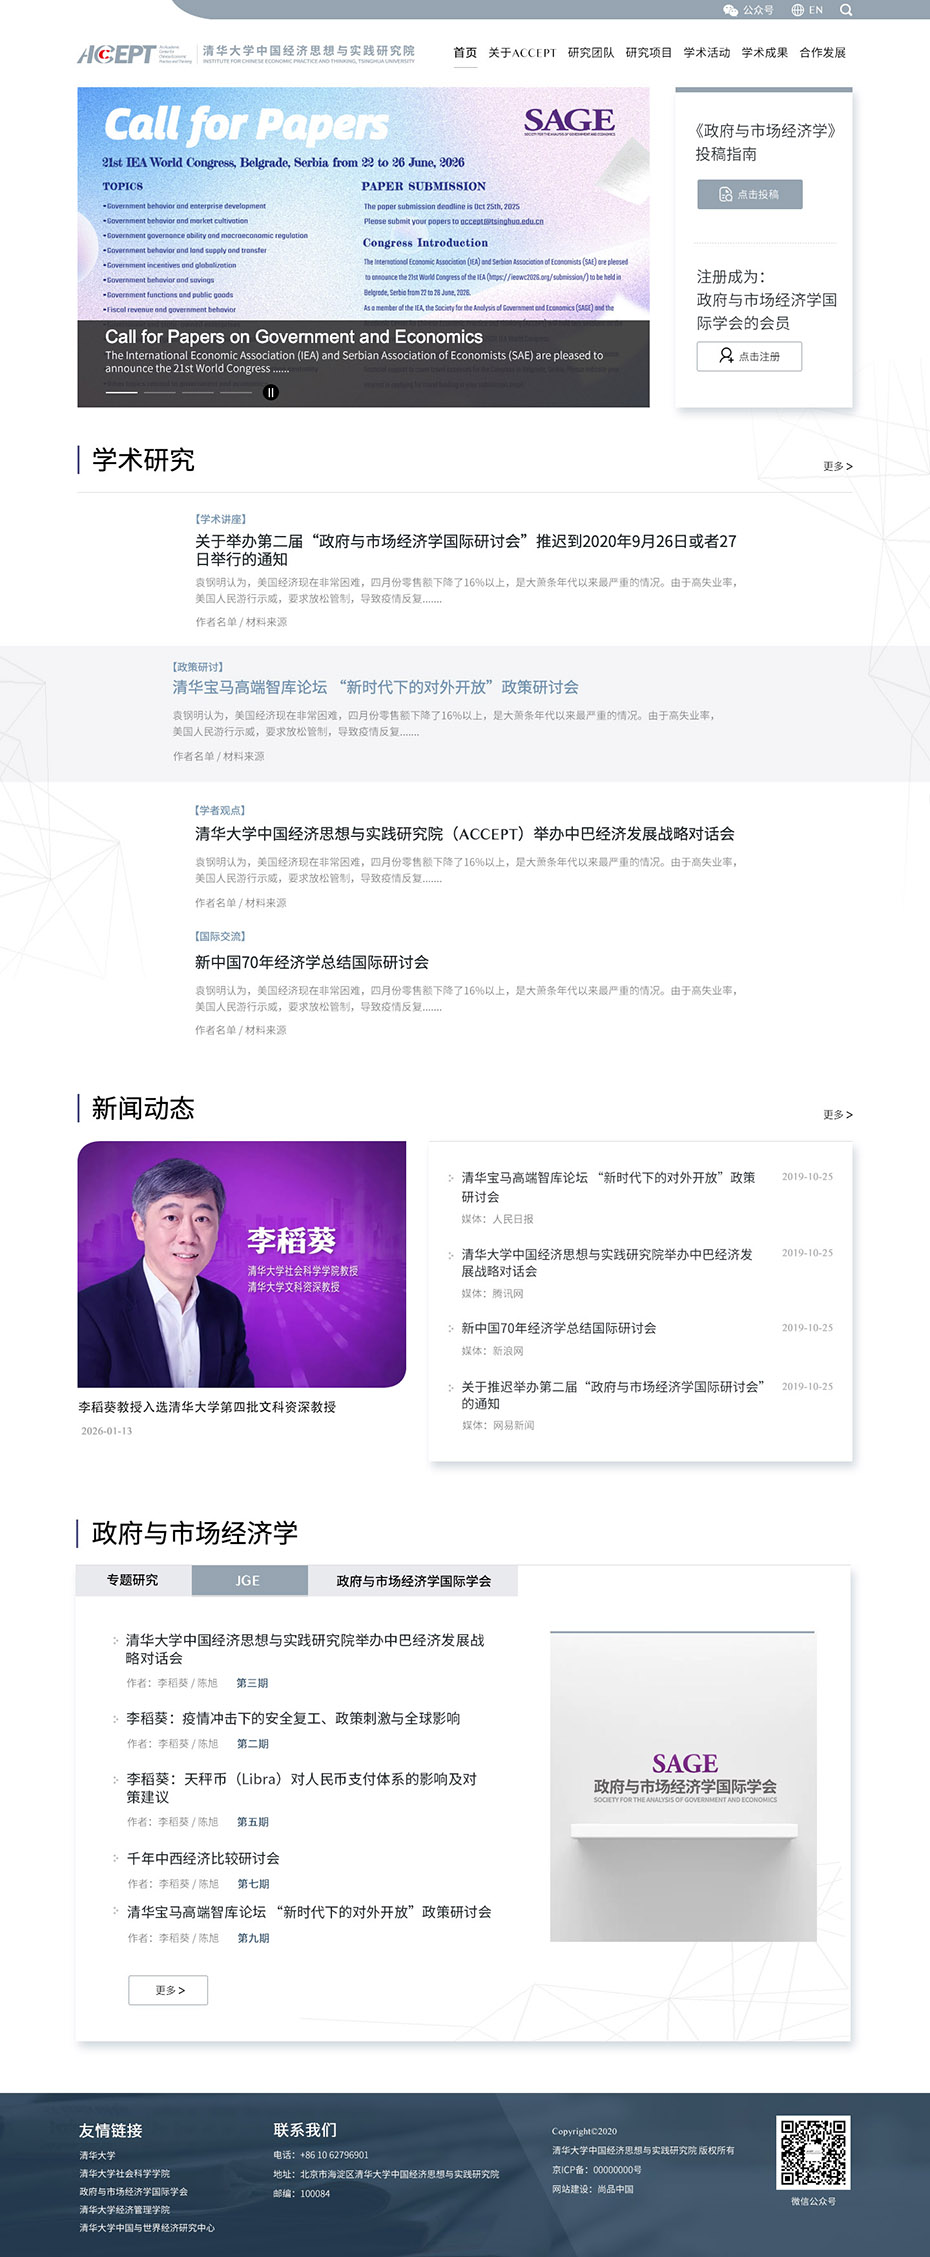The image size is (930, 2257).
Task: Open the Call for Papers banner image
Action: point(363,247)
